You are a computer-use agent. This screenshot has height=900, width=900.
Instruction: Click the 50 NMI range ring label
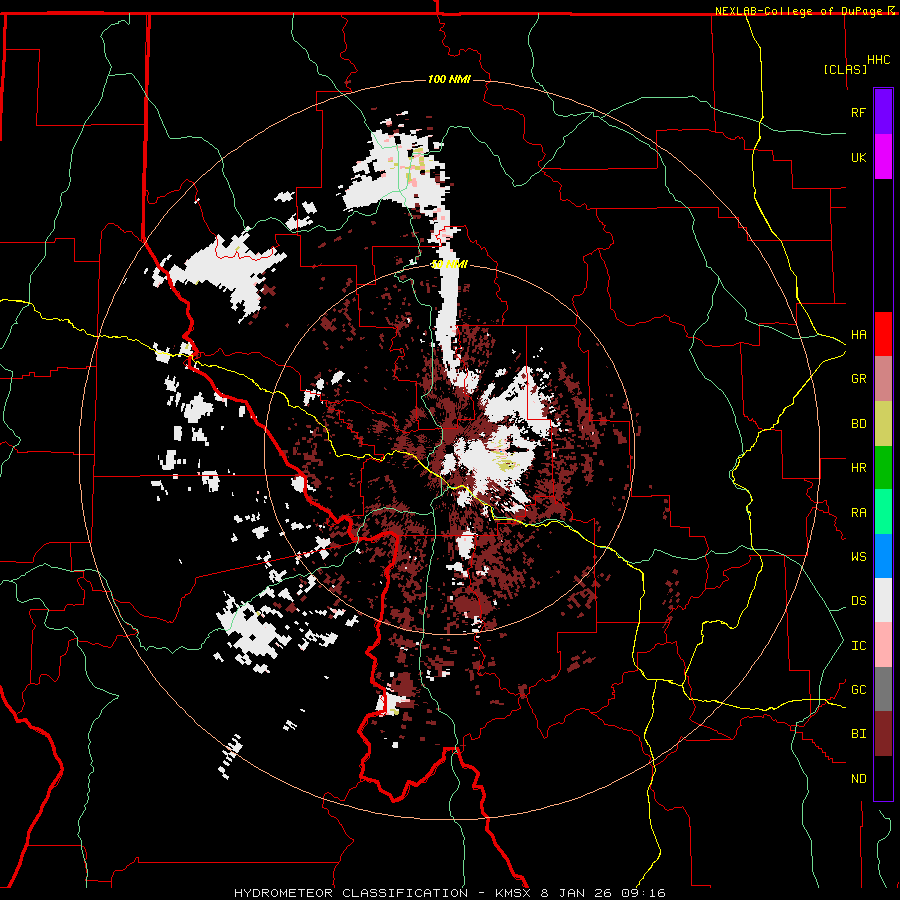point(449,264)
